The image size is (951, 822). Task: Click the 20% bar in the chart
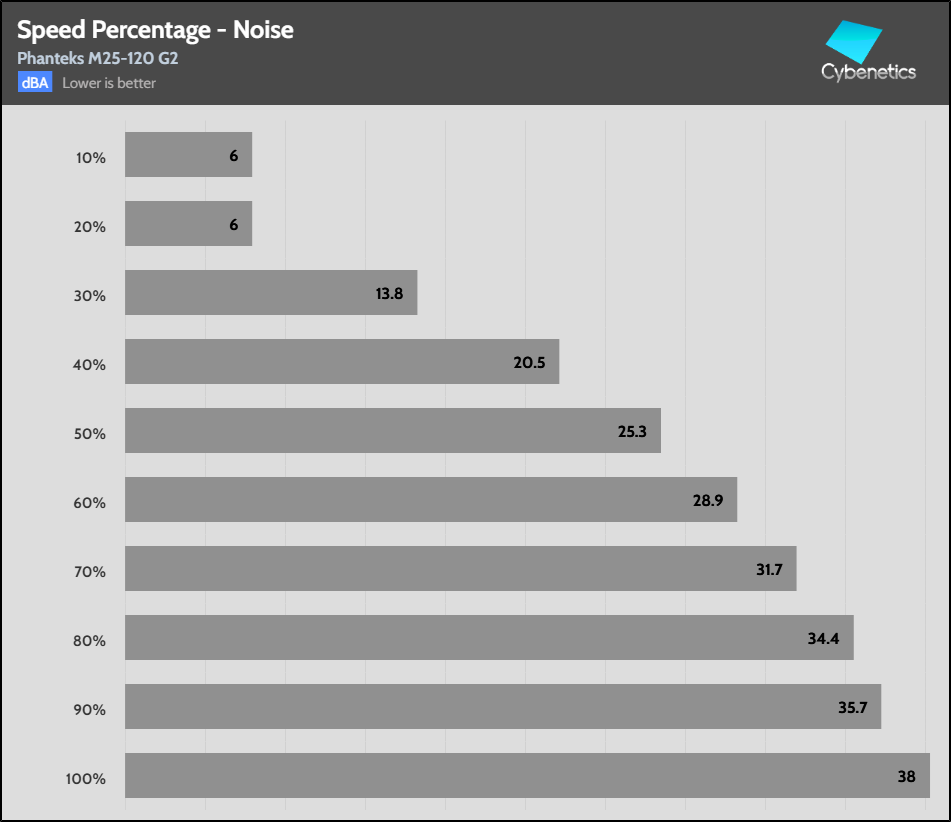click(188, 224)
